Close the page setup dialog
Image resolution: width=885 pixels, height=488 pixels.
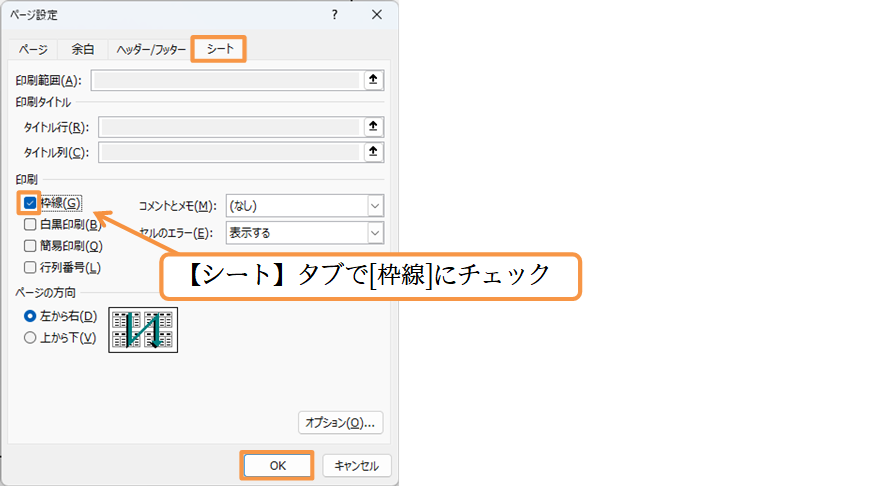(376, 15)
